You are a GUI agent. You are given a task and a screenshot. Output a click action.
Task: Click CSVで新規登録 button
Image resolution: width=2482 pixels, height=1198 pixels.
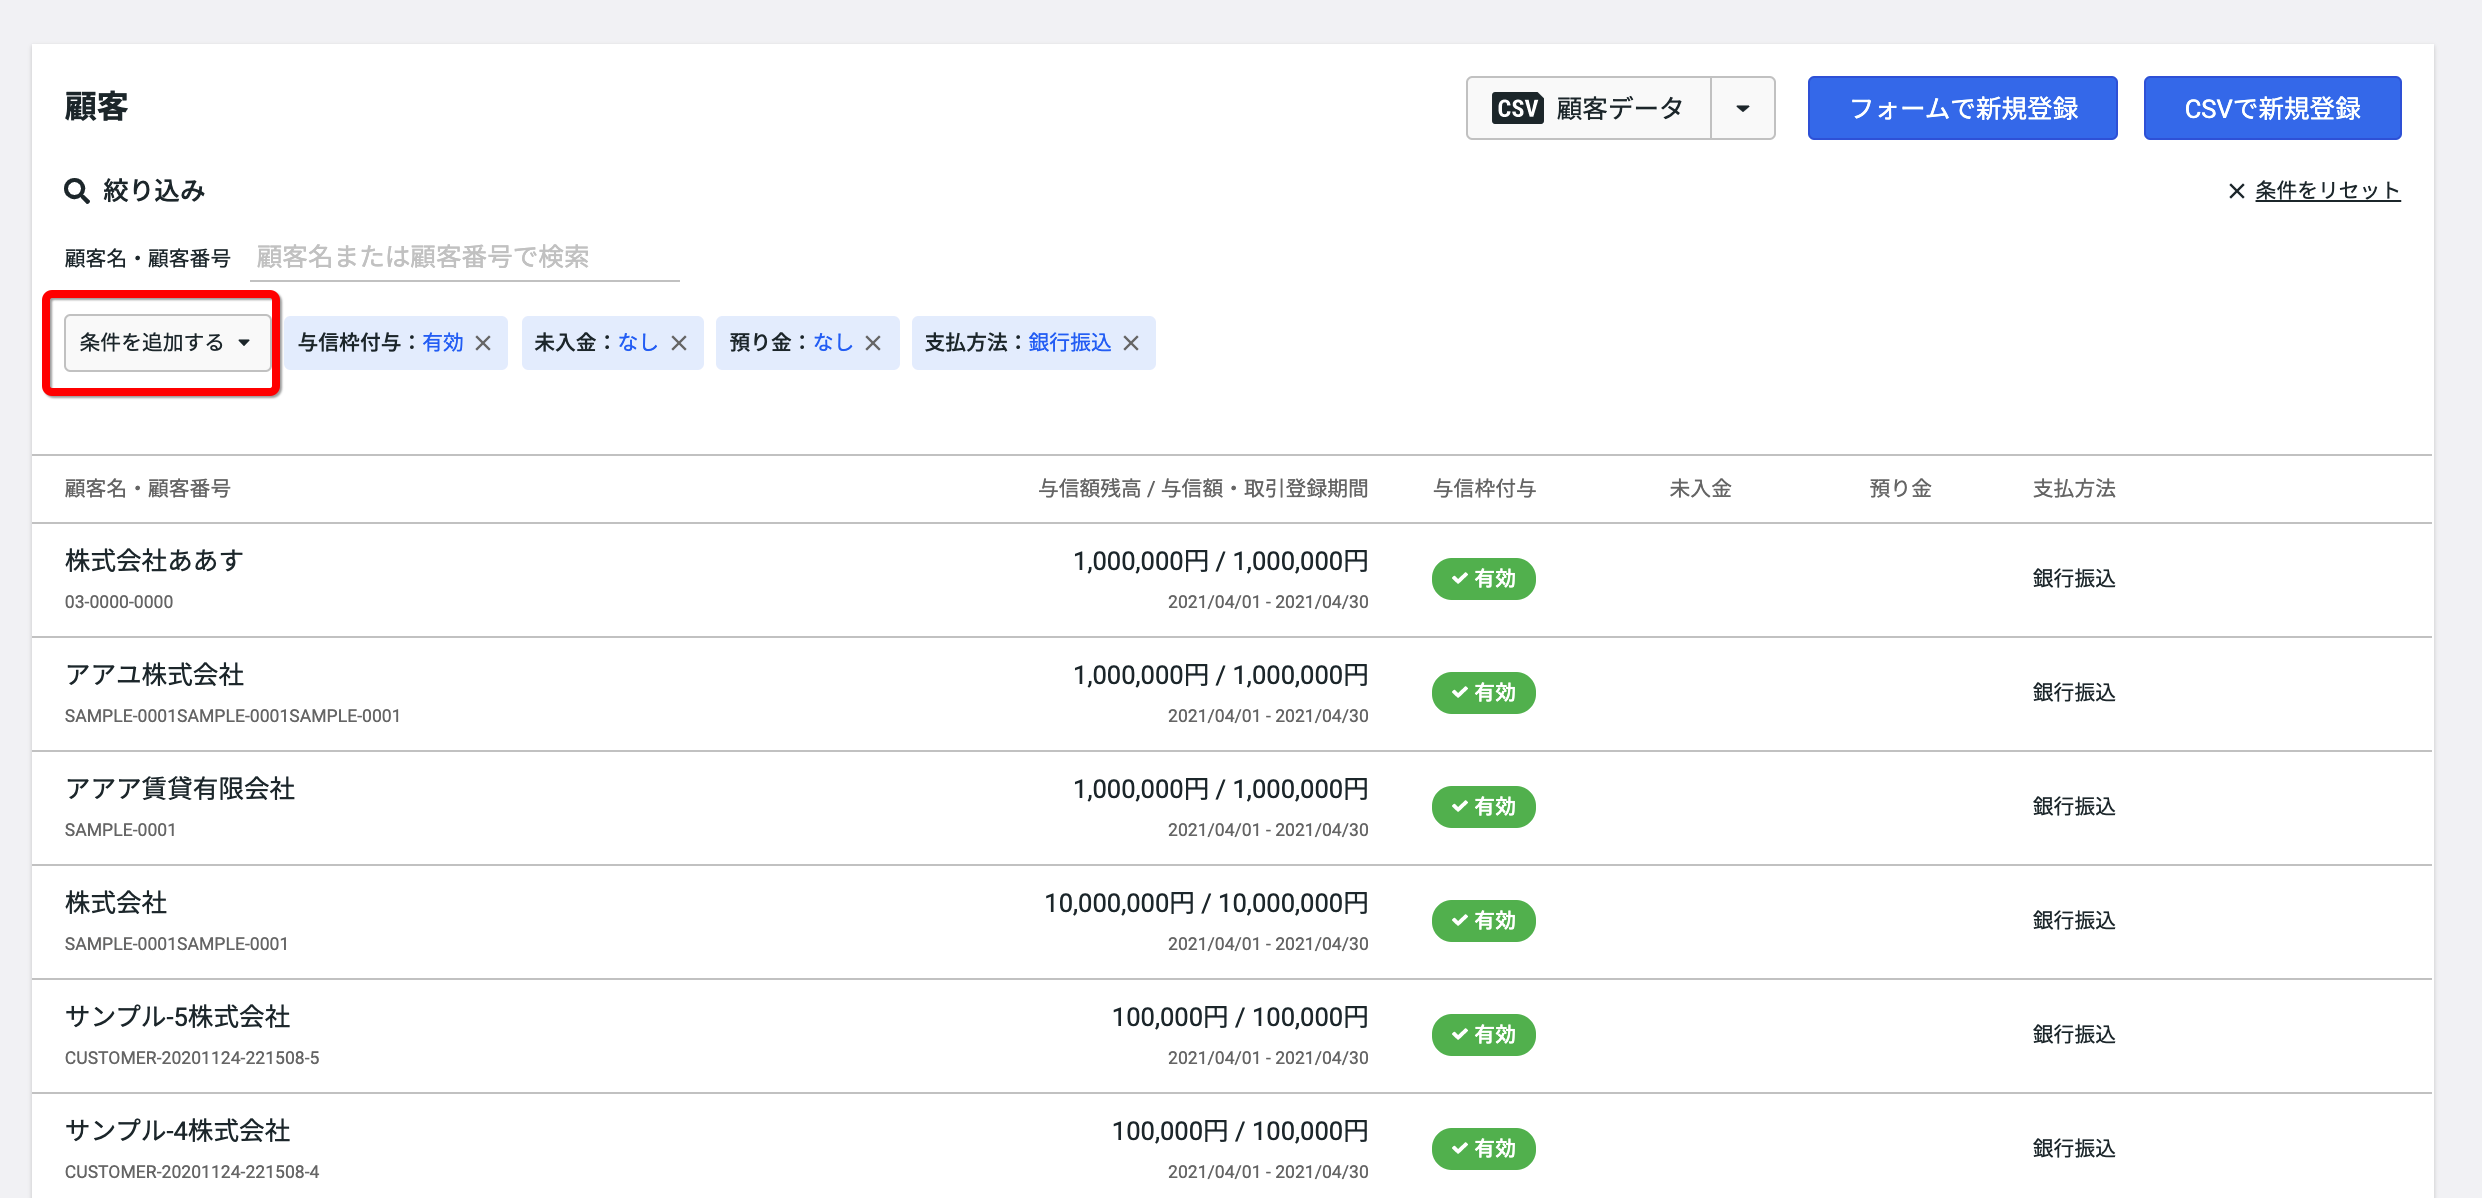[2272, 108]
